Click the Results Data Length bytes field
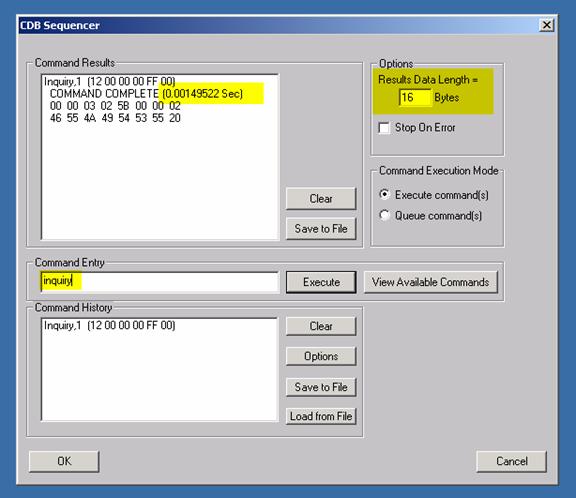 click(x=415, y=98)
